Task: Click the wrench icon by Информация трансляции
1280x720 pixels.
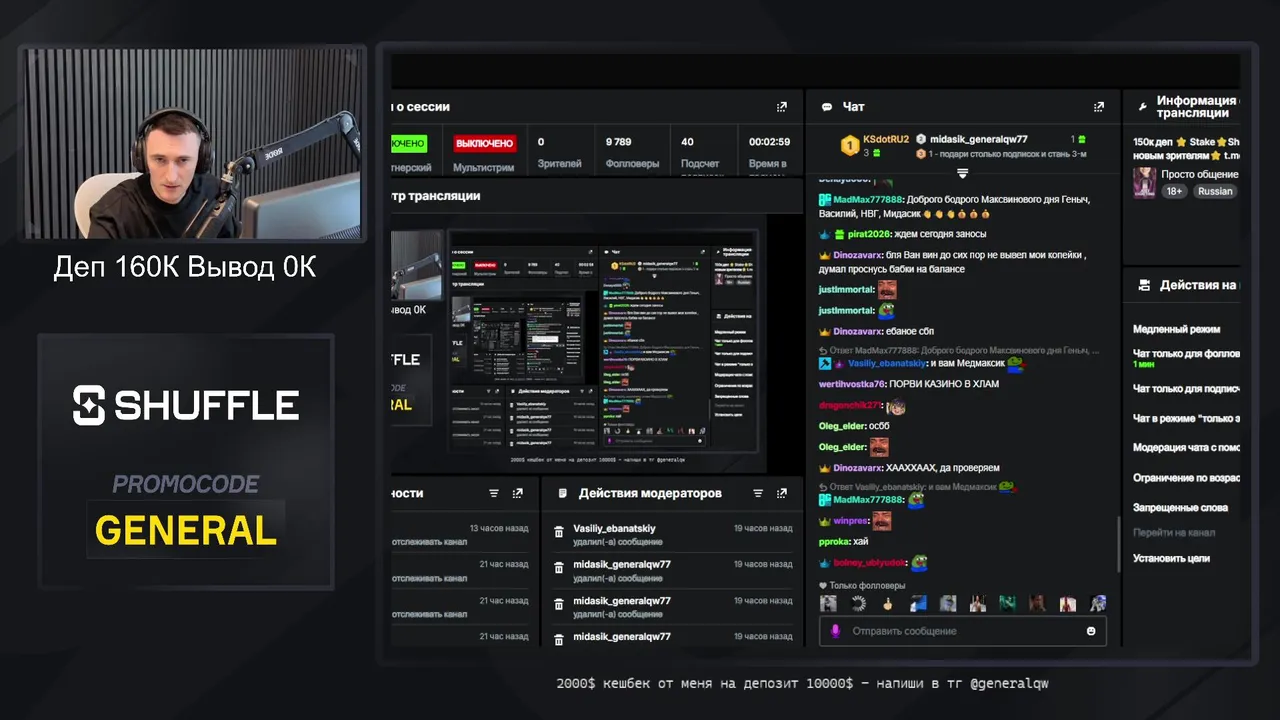Action: point(1143,106)
